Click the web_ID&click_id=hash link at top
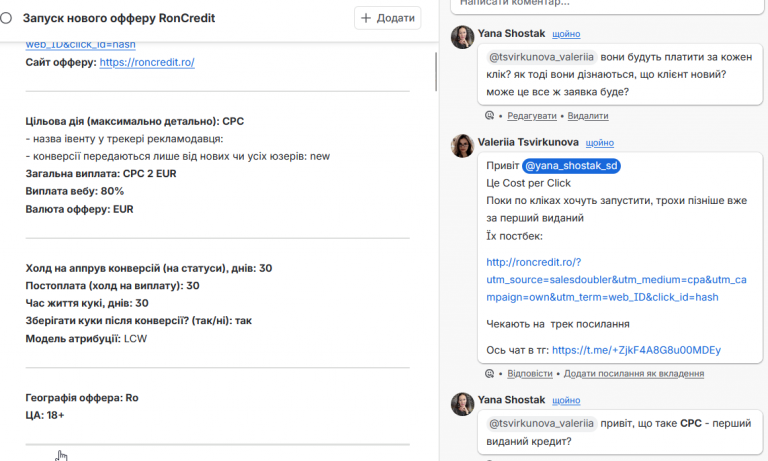Screen dimensions: 768x461 point(80,45)
